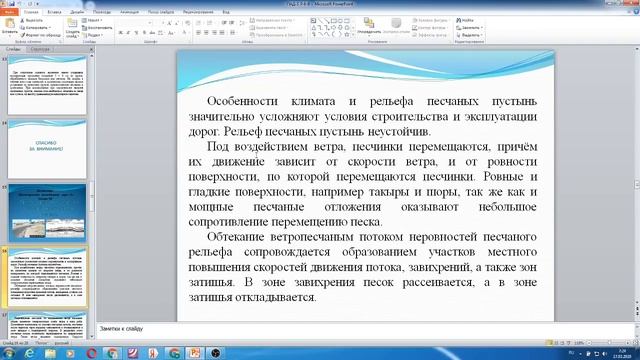Close the slides thumbnail pane
Image resolution: width=640 pixels, height=360 pixels.
pos(91,49)
